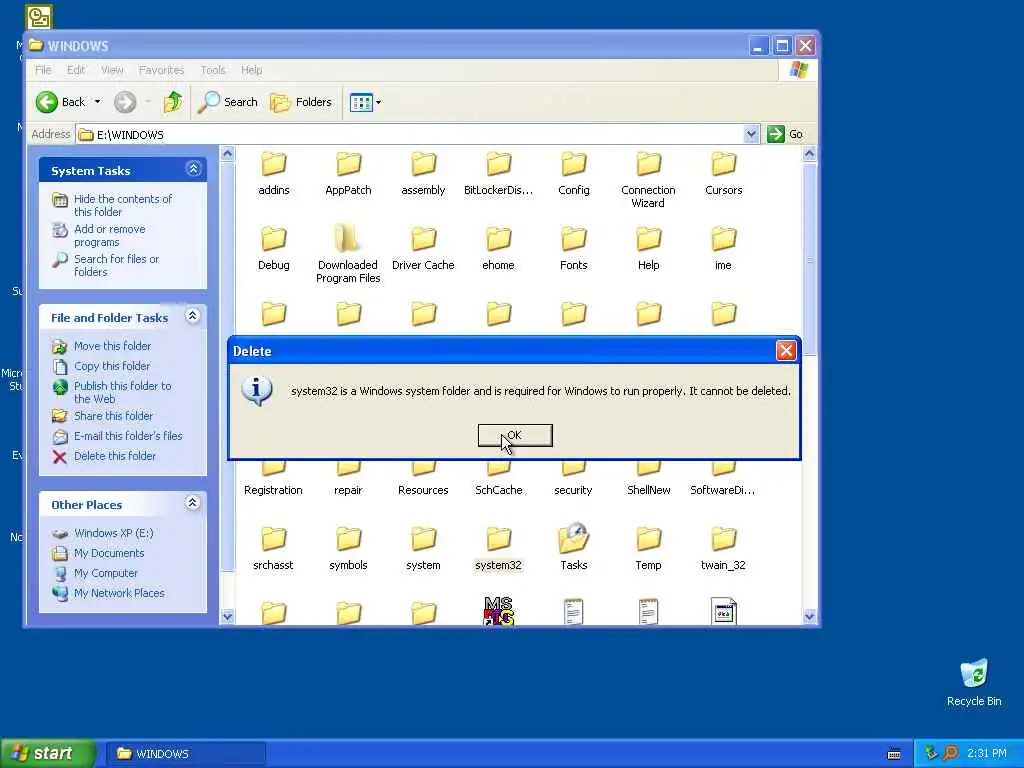Click Search for files or folders
The width and height of the screenshot is (1024, 768).
pyautogui.click(x=116, y=265)
